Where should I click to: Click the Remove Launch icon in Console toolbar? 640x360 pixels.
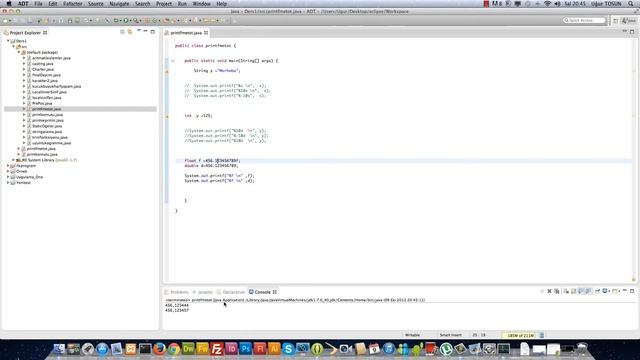tap(549, 291)
